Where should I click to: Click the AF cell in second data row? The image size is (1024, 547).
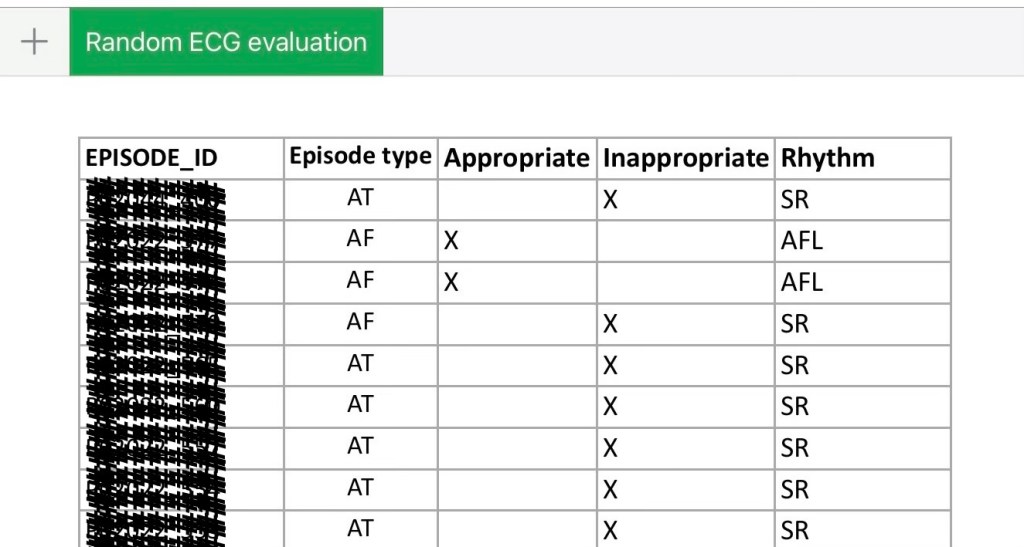coord(360,241)
